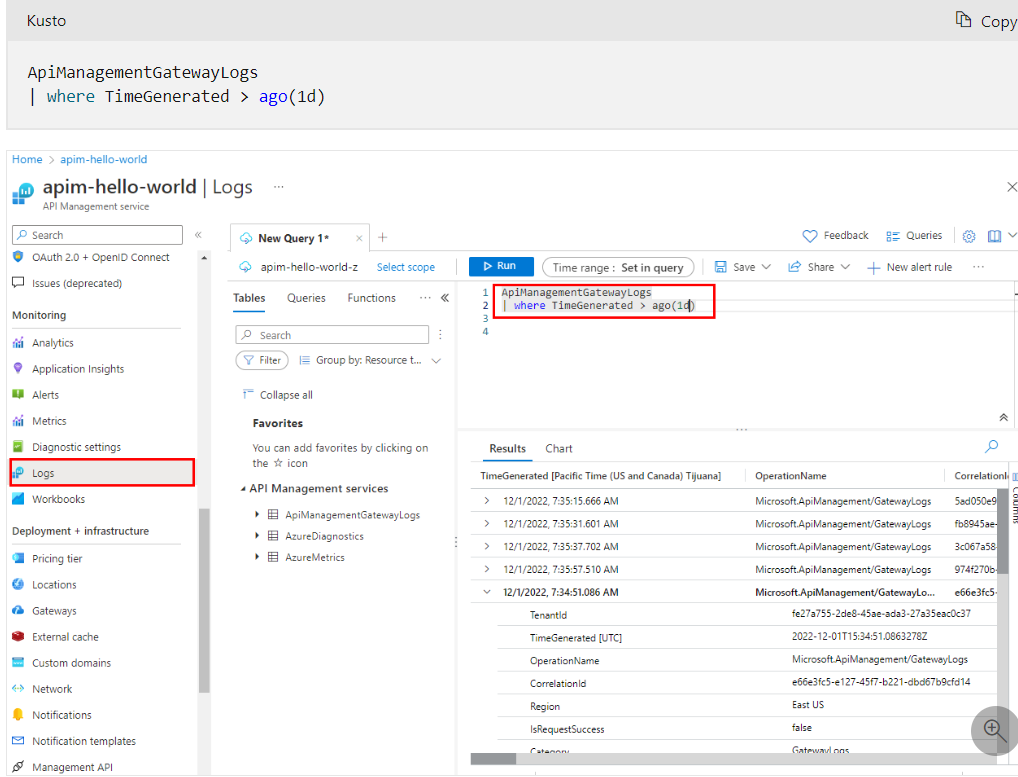Viewport: 1018px width, 777px height.
Task: Open the Save dropdown
Action: 743,267
